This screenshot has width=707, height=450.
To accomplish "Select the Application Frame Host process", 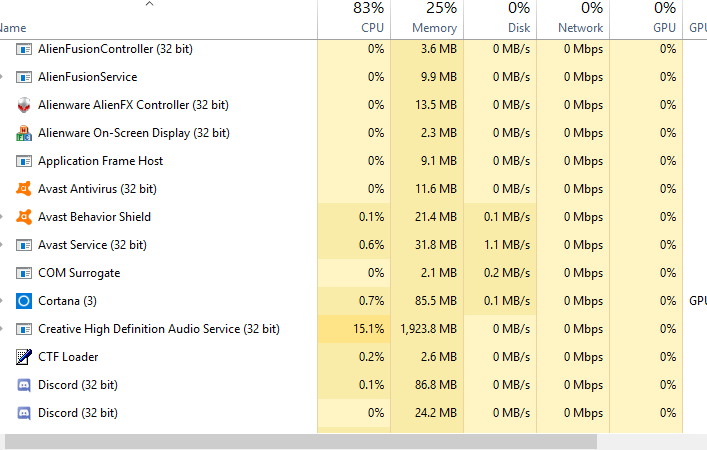I will coord(101,161).
